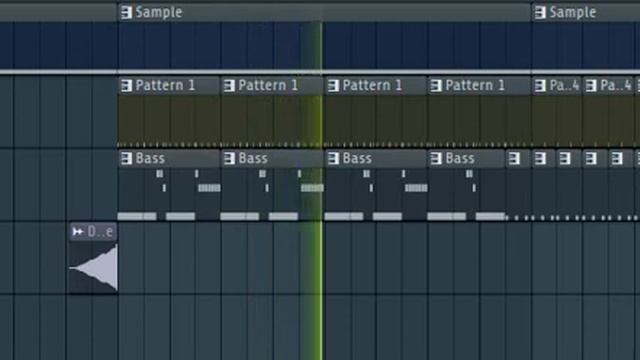This screenshot has width=640, height=360.
Task: Select the second Pa..4 clip title
Action: click(x=616, y=86)
